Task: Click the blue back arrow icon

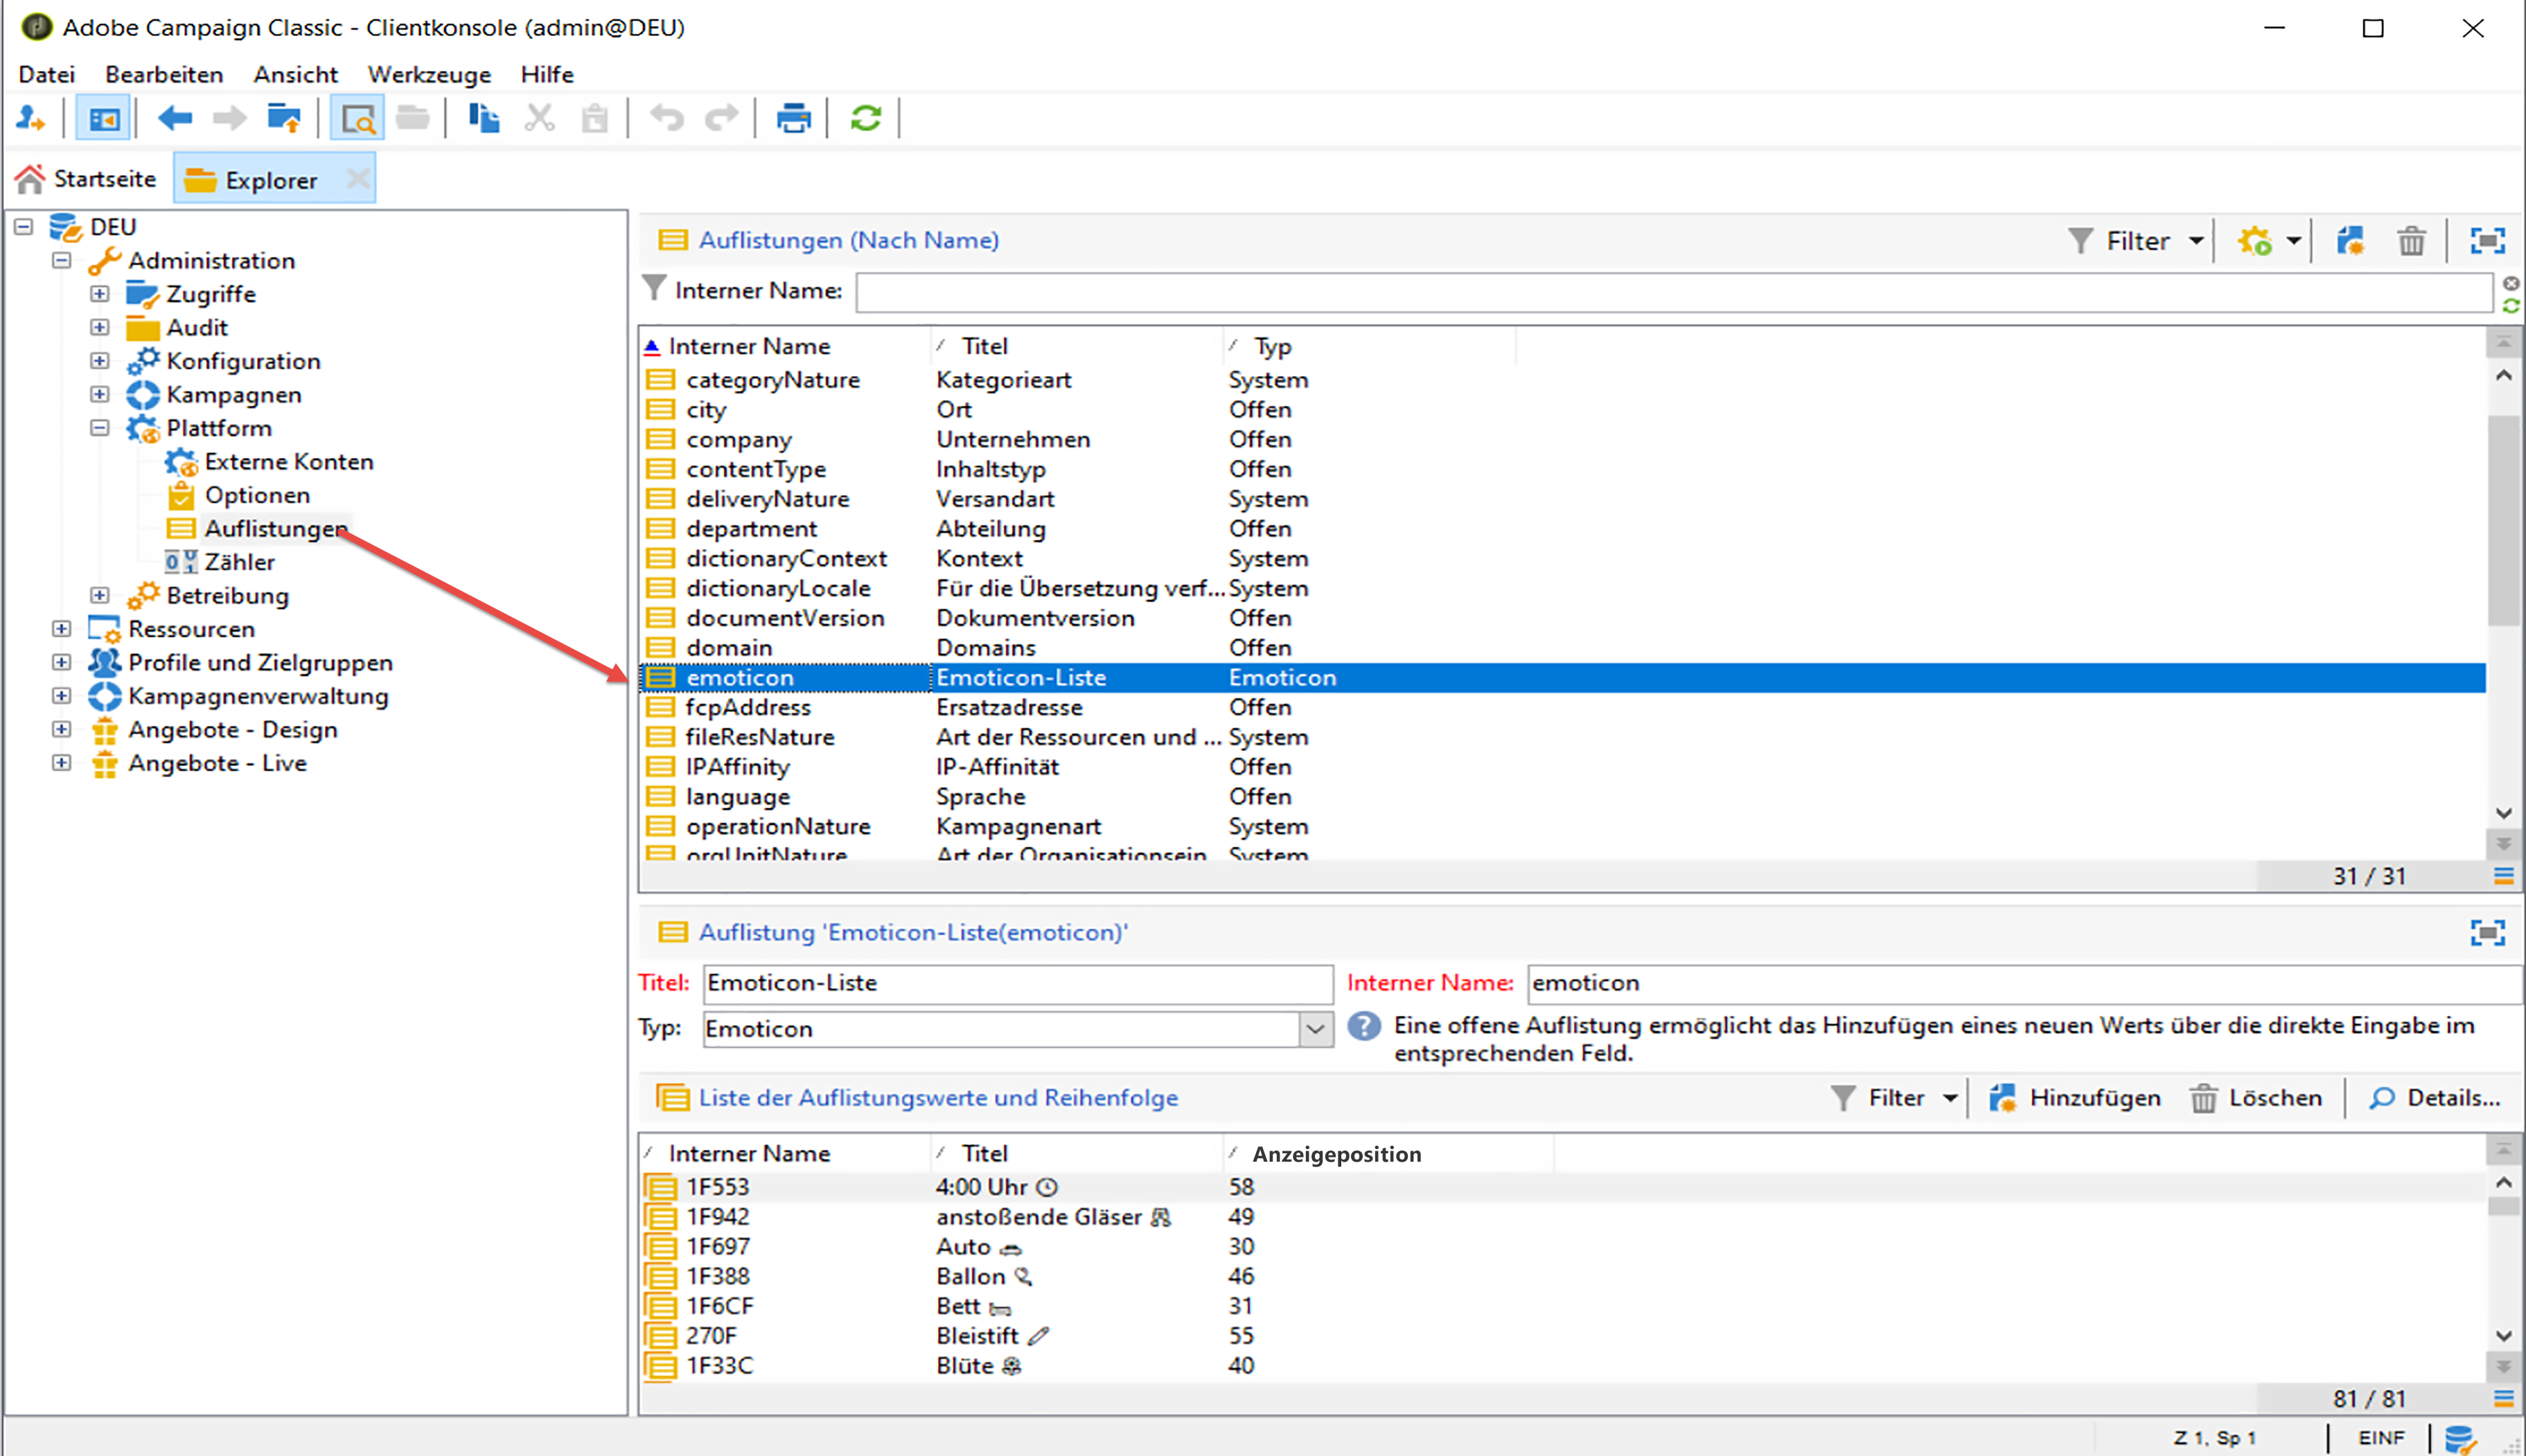Action: 175,119
